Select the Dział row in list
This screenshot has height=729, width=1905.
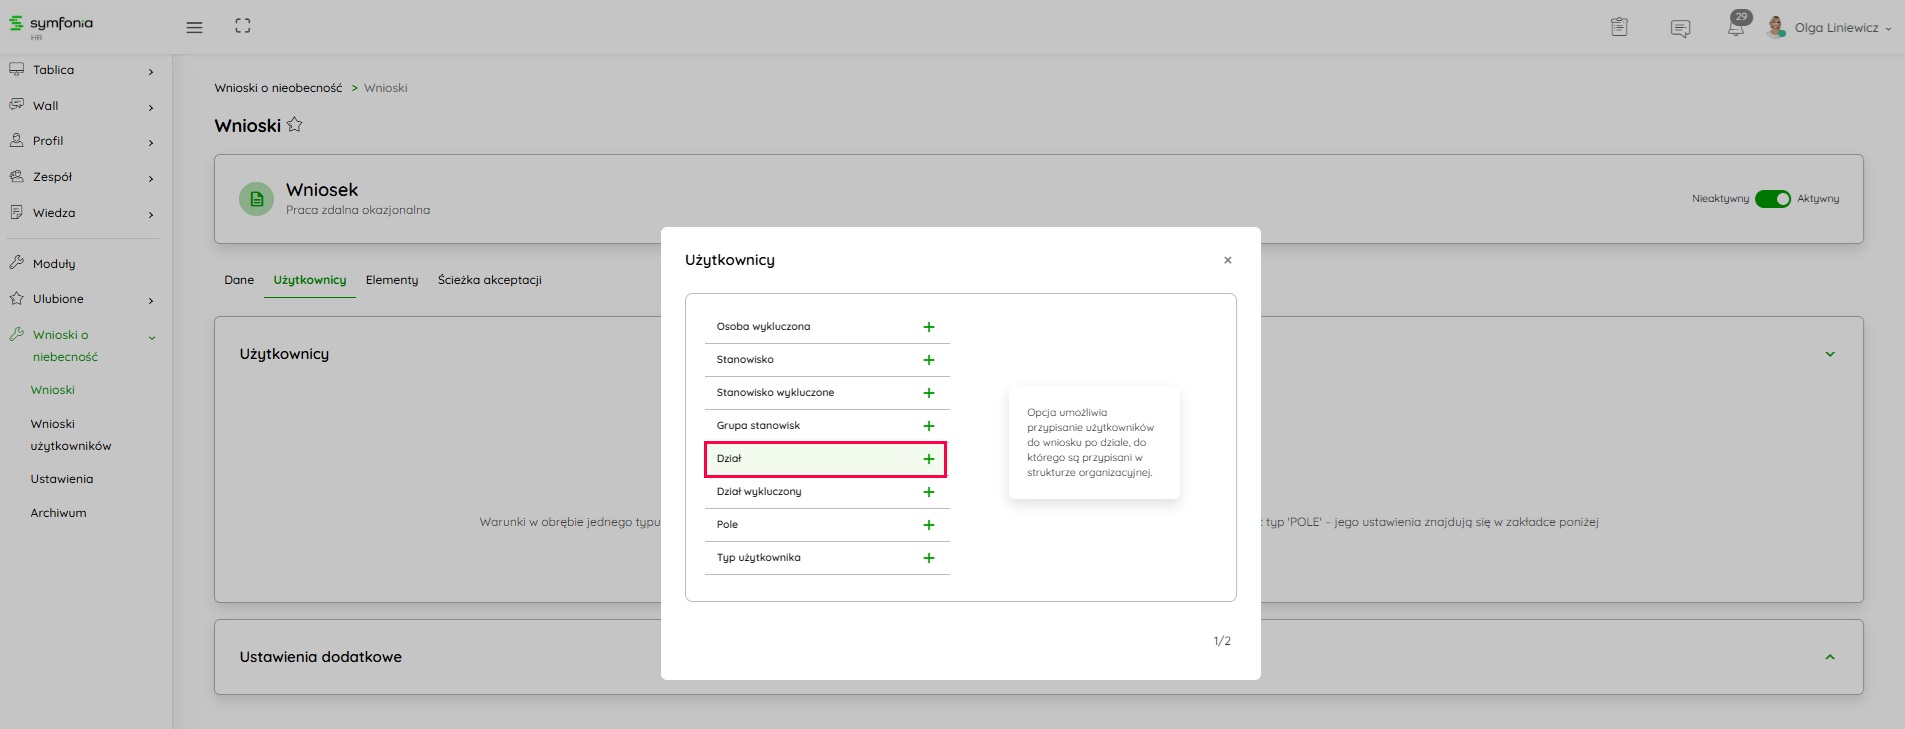810,459
